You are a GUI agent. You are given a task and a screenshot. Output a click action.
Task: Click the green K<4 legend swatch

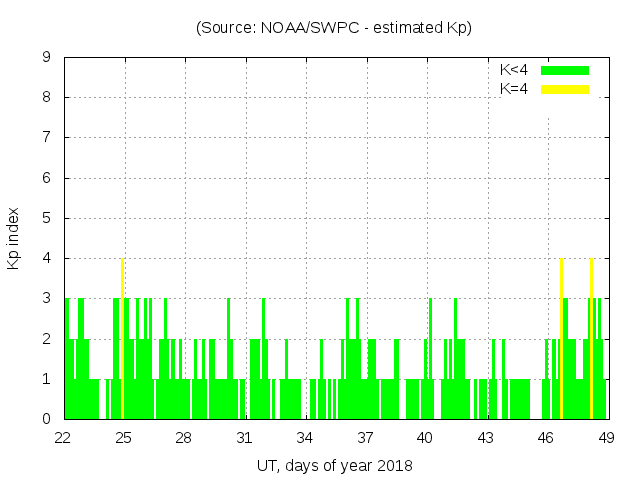[x=565, y=70]
